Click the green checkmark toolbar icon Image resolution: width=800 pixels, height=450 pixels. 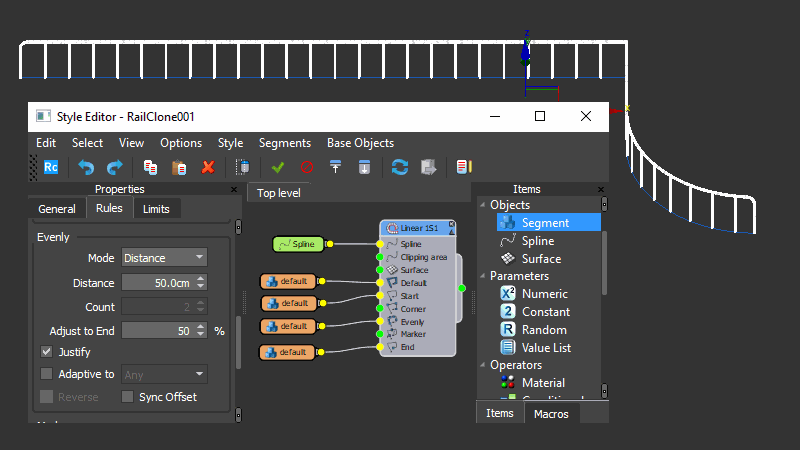(x=278, y=168)
